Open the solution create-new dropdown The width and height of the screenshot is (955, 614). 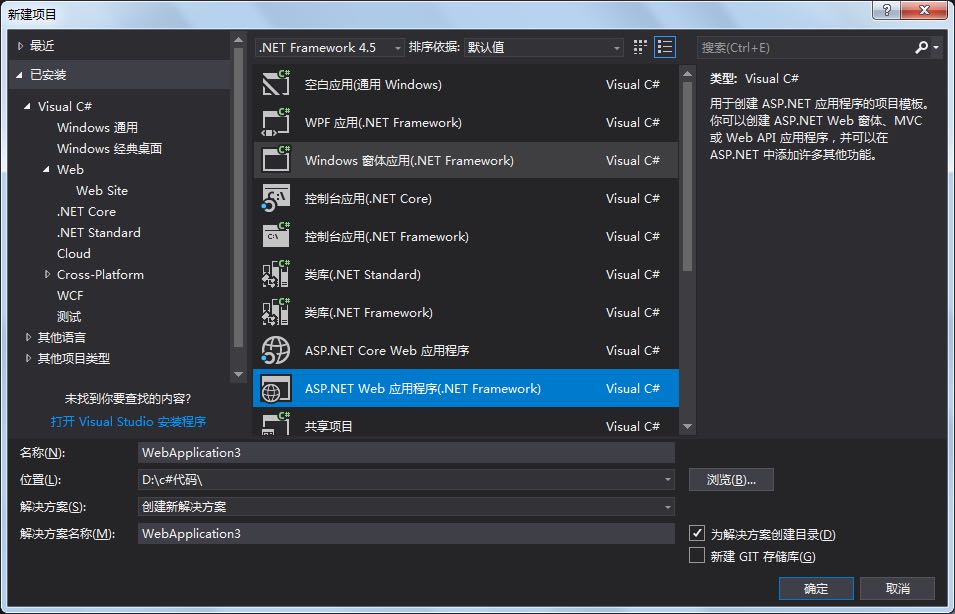coord(406,507)
